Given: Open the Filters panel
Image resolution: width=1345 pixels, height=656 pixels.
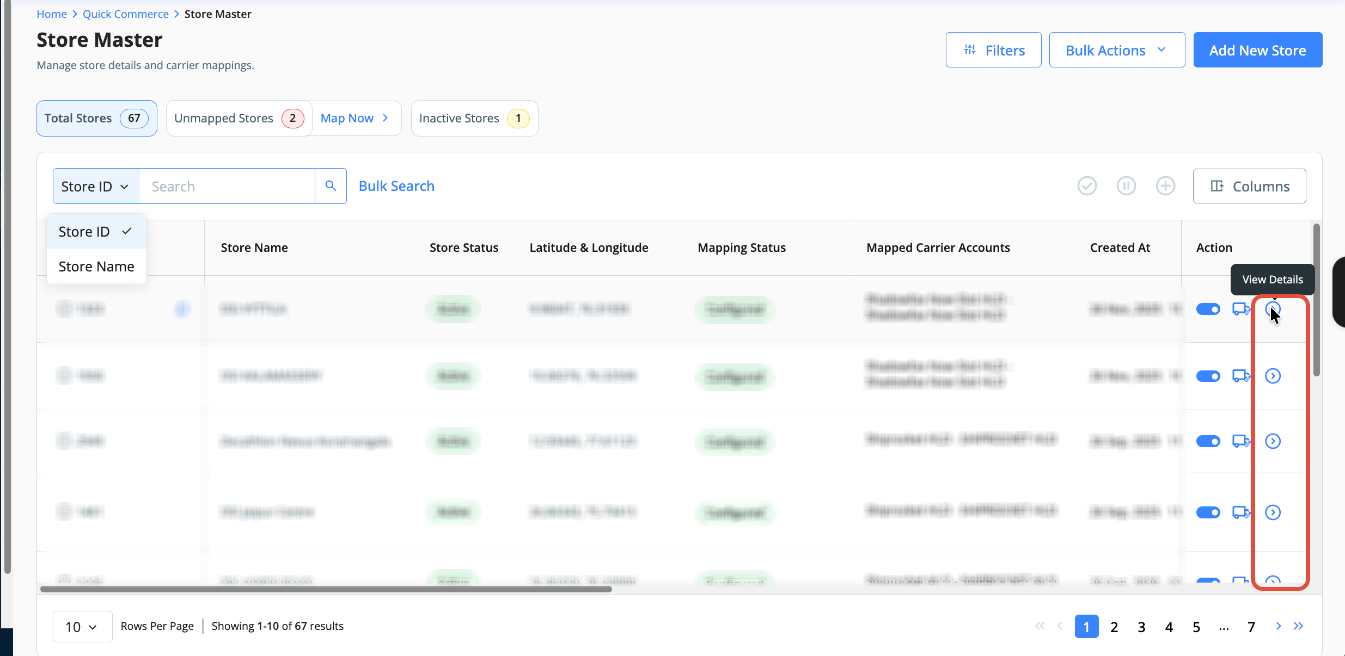Looking at the screenshot, I should pyautogui.click(x=993, y=50).
